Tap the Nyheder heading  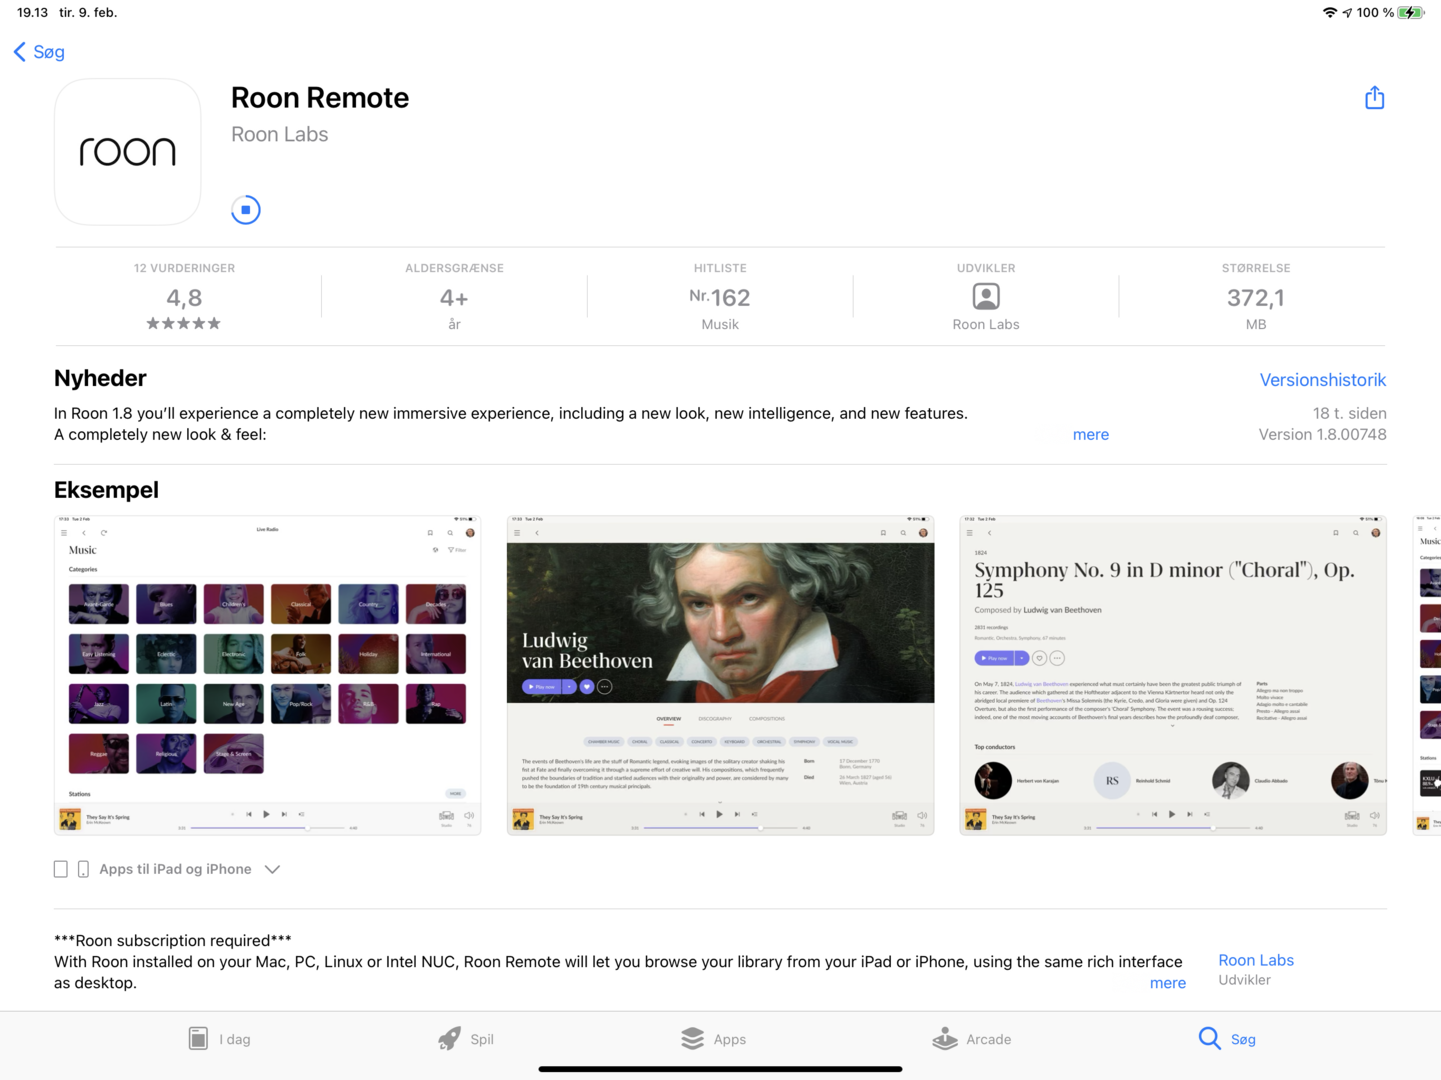(100, 378)
